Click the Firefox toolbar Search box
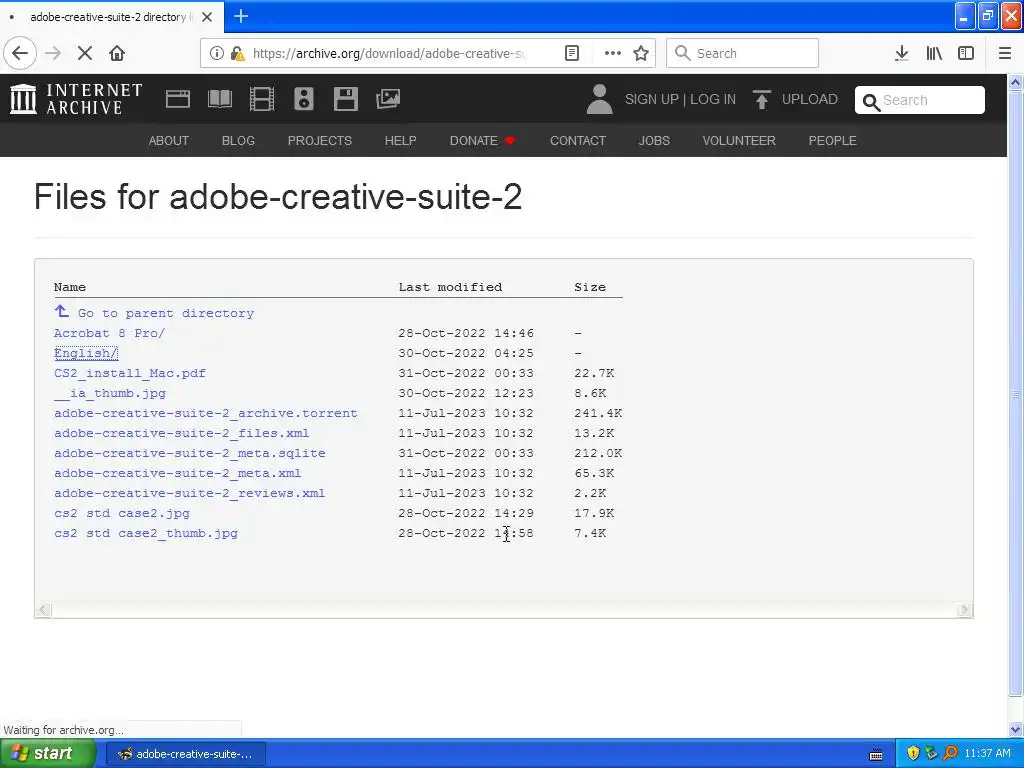 (742, 53)
